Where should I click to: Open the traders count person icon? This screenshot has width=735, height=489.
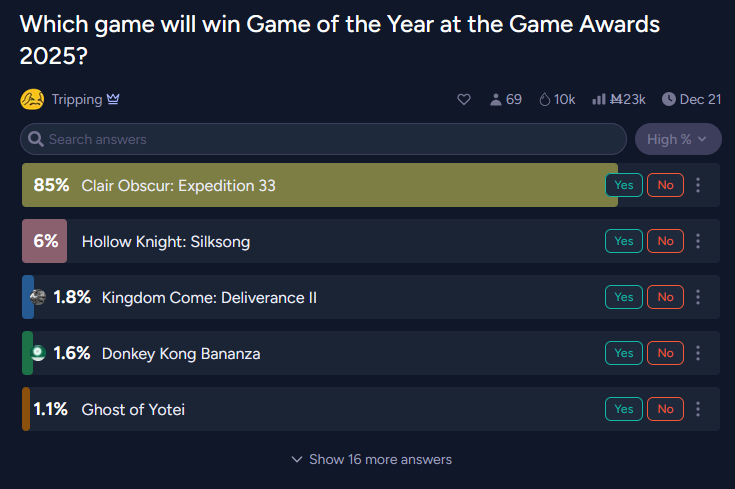coord(495,99)
